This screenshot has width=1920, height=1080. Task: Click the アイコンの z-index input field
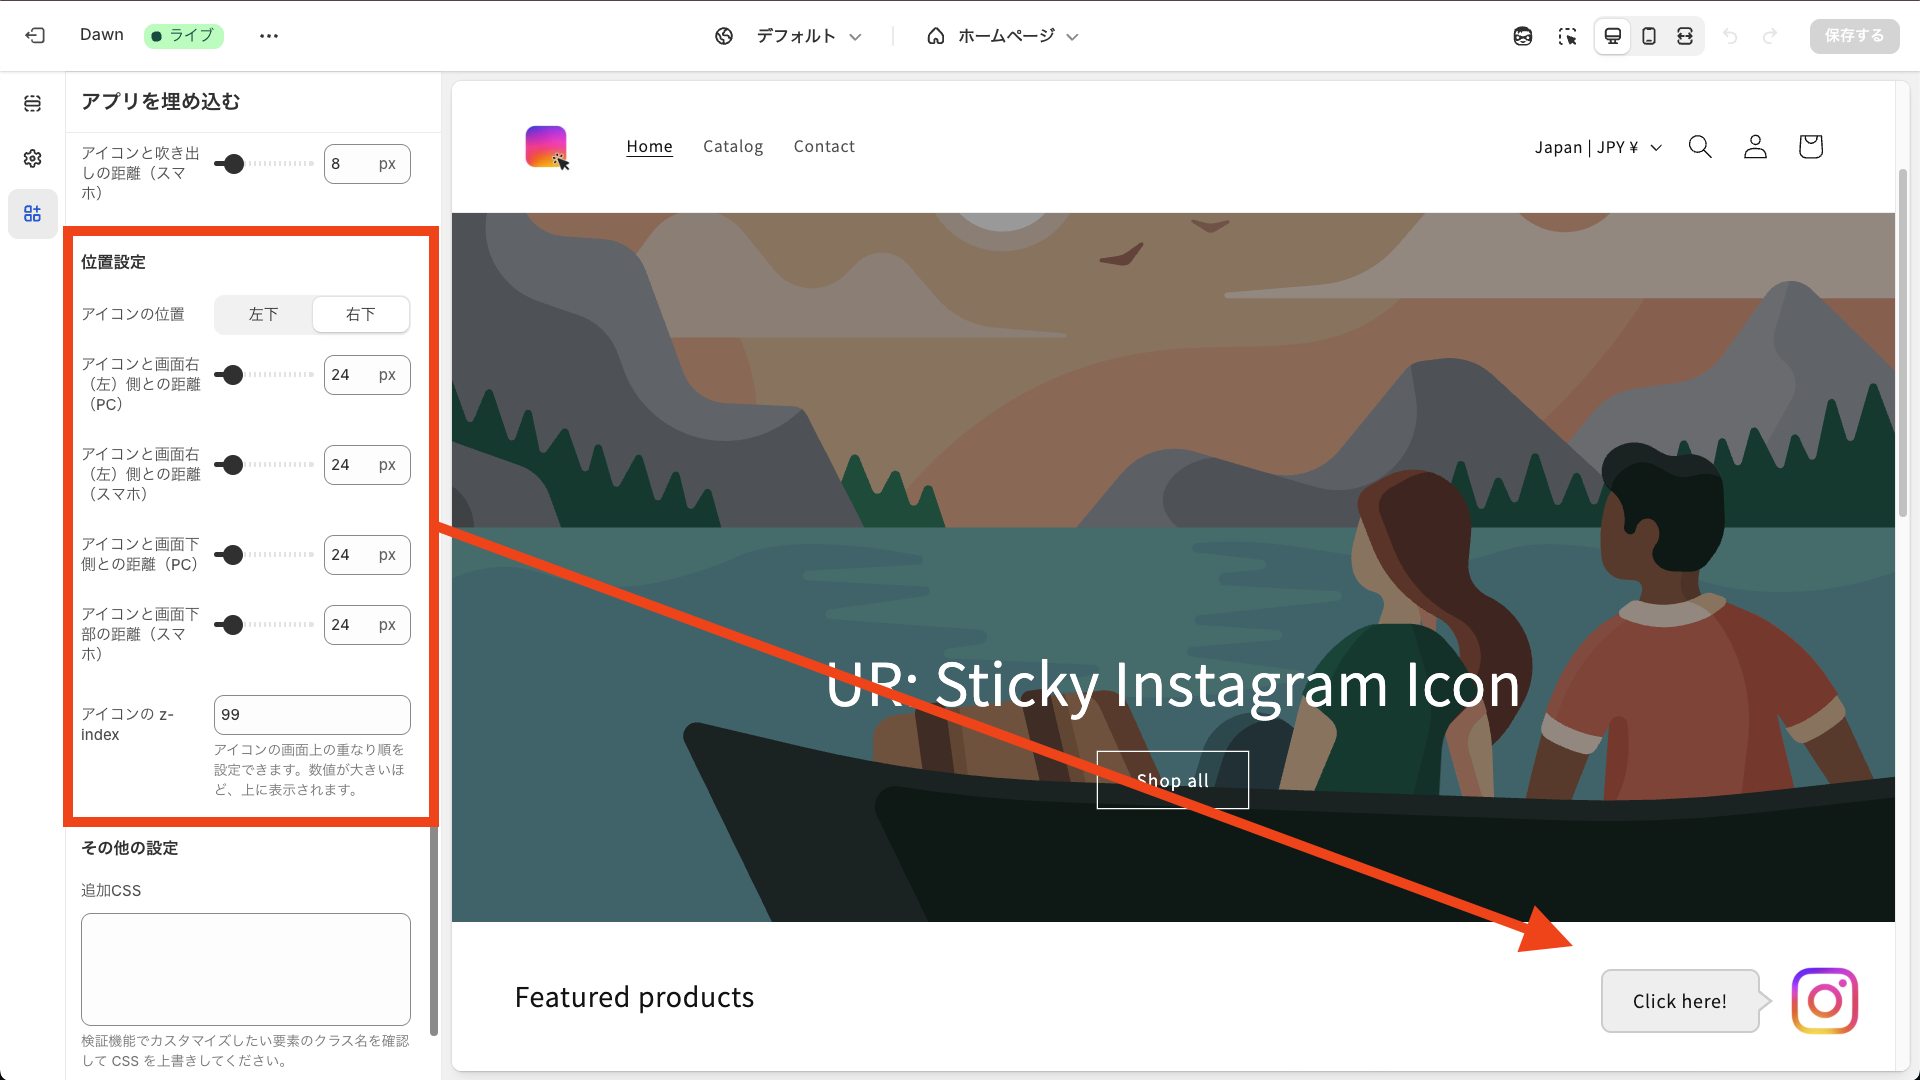point(312,714)
